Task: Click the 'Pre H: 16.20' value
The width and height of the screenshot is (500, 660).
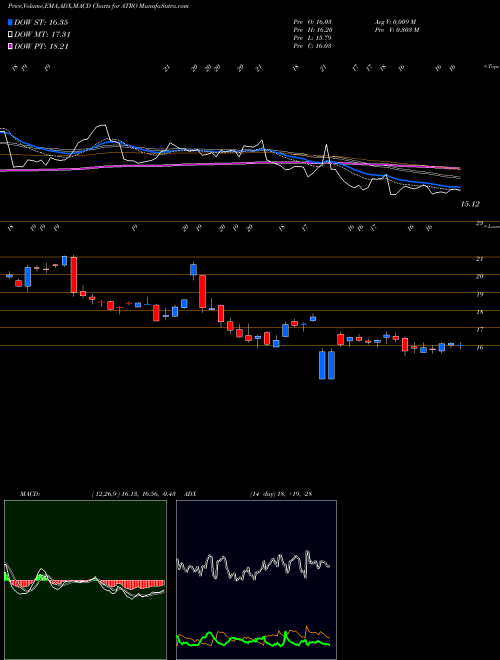Action: [x=312, y=30]
